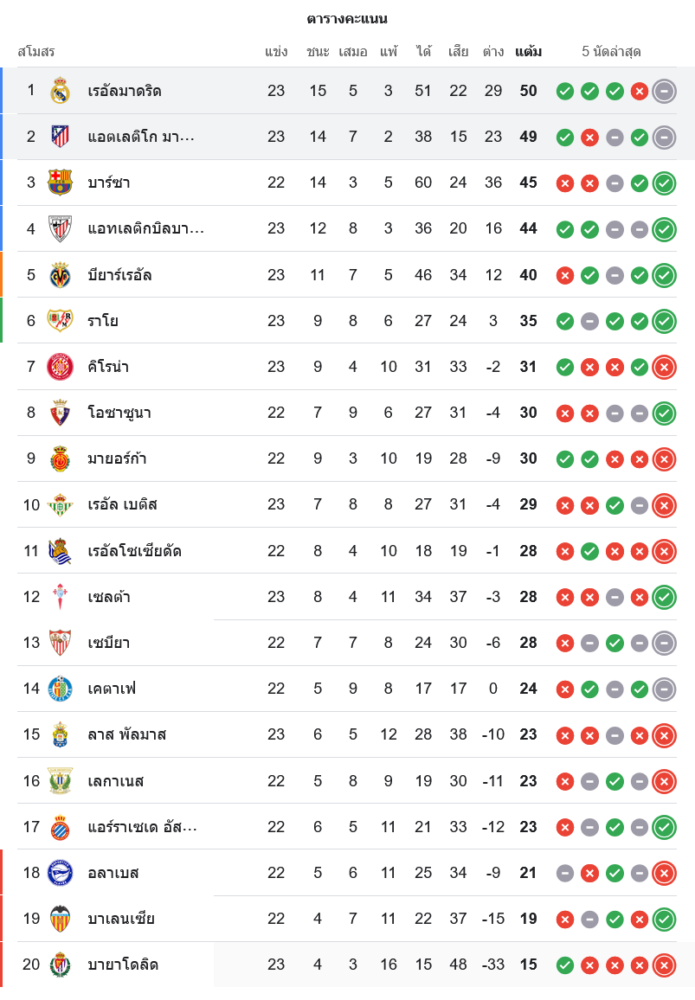Image resolution: width=695 pixels, height=1000 pixels.
Task: Click Girona's latest match loss icon
Action: (x=664, y=367)
